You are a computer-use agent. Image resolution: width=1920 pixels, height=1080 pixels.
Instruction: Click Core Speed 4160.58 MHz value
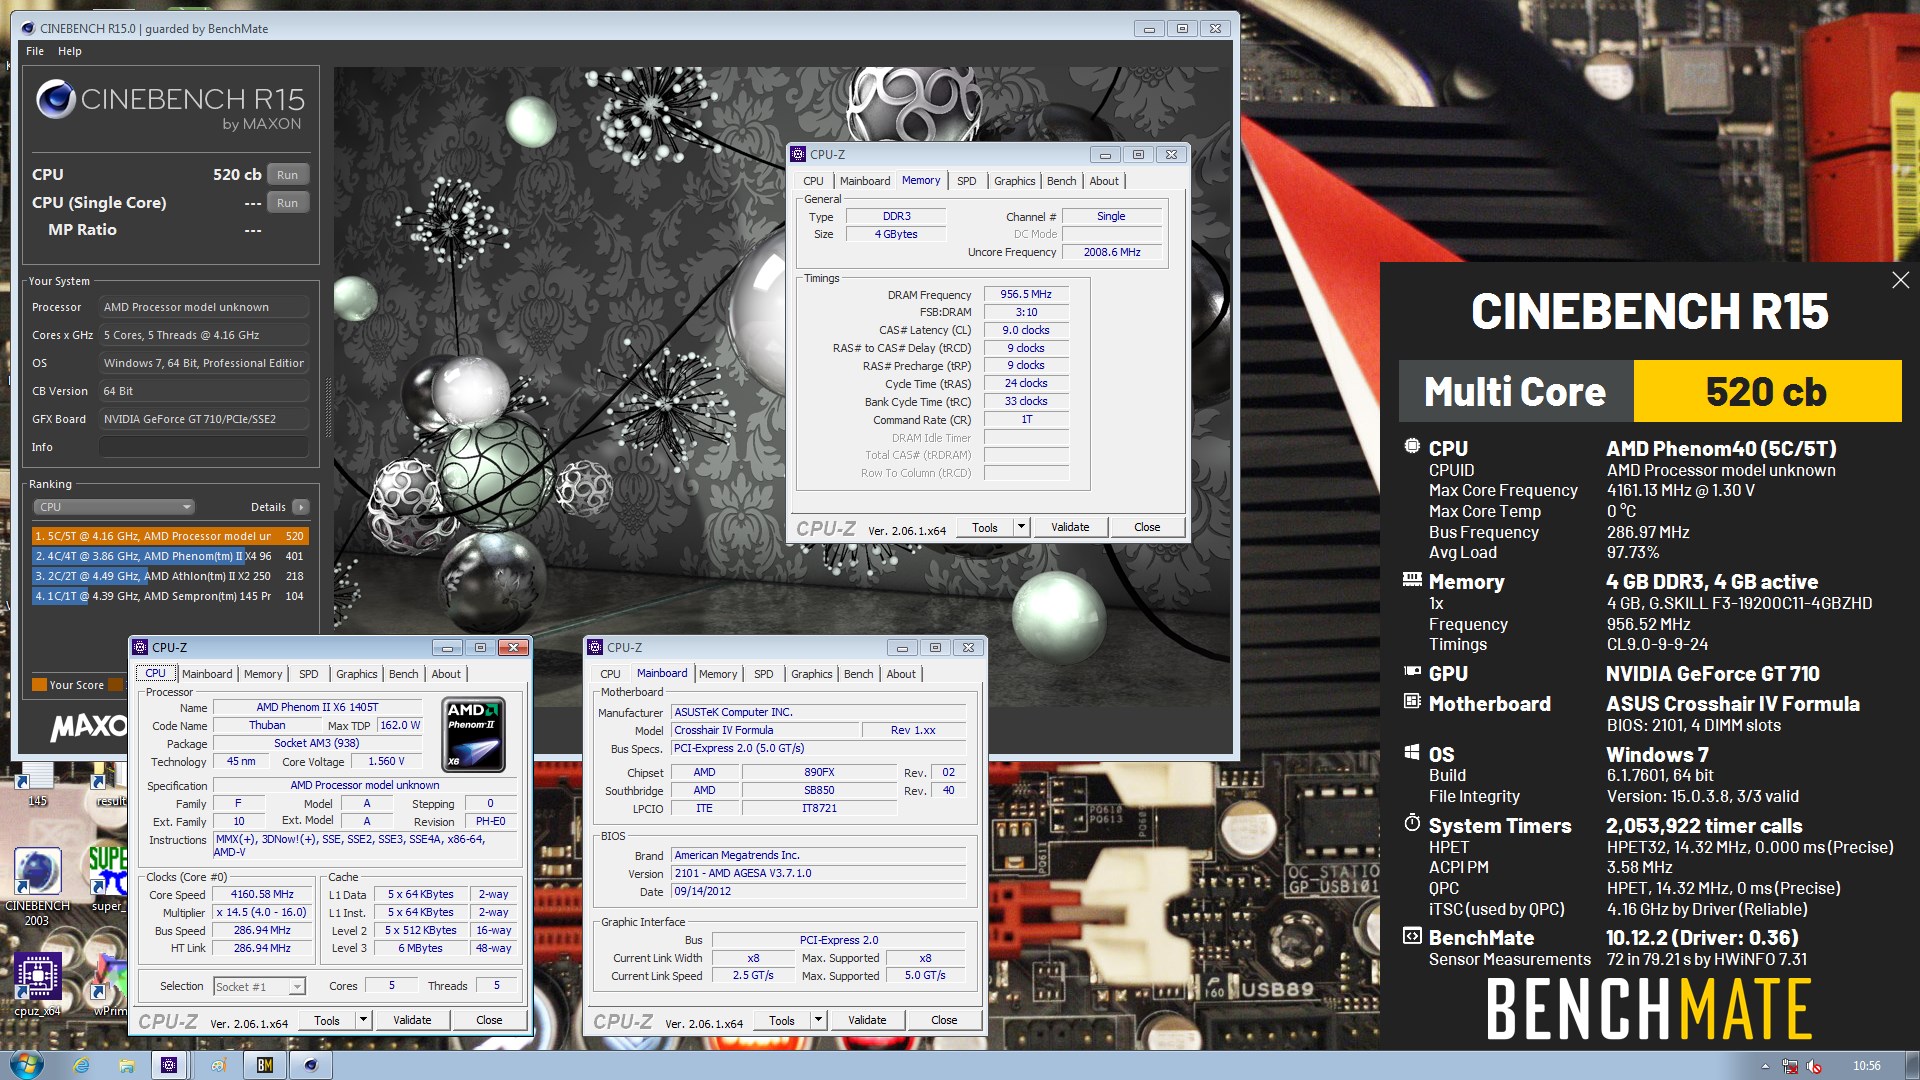(x=262, y=894)
